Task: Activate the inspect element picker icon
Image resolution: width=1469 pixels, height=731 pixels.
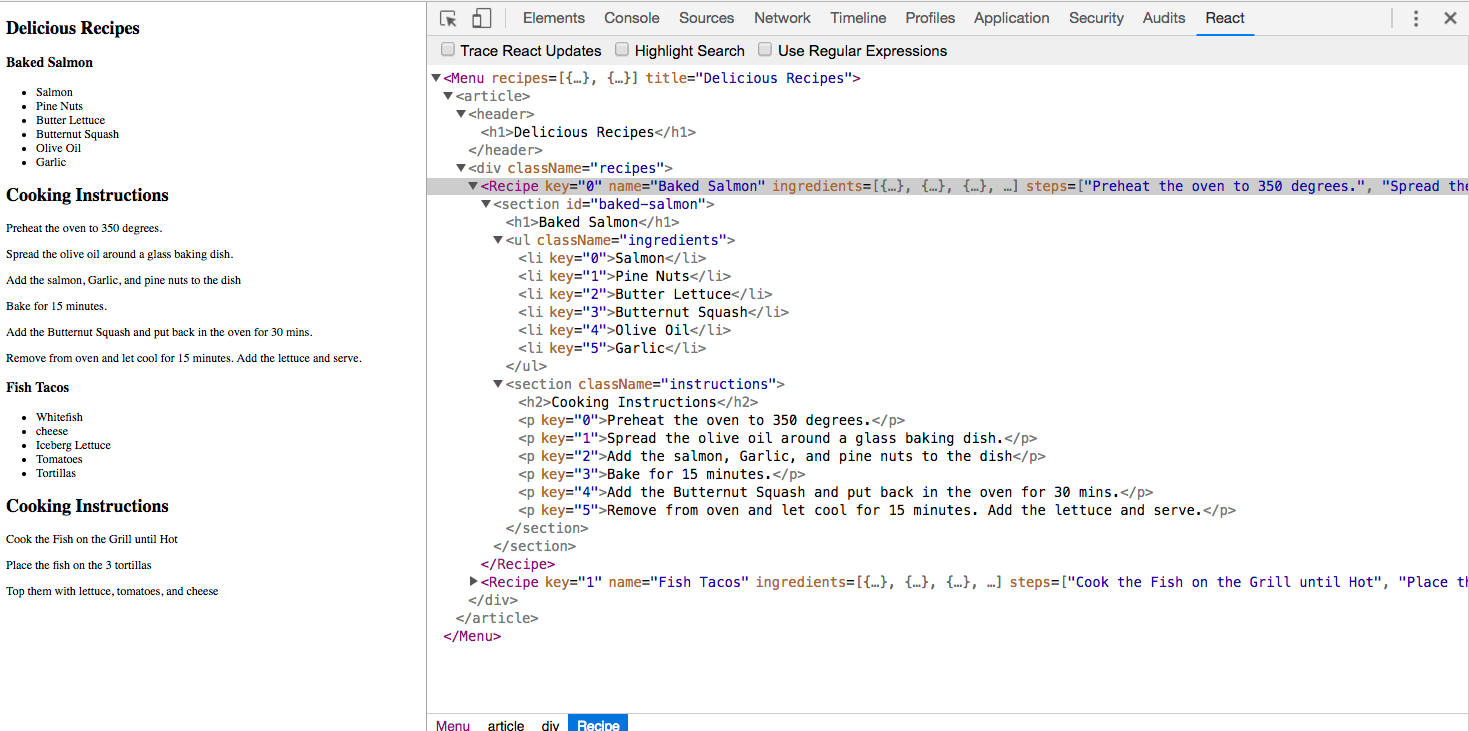Action: point(448,18)
